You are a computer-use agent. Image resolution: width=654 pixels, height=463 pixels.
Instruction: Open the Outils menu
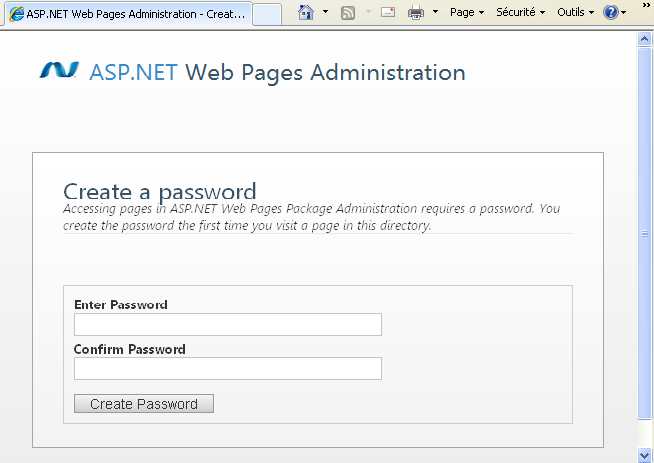574,13
